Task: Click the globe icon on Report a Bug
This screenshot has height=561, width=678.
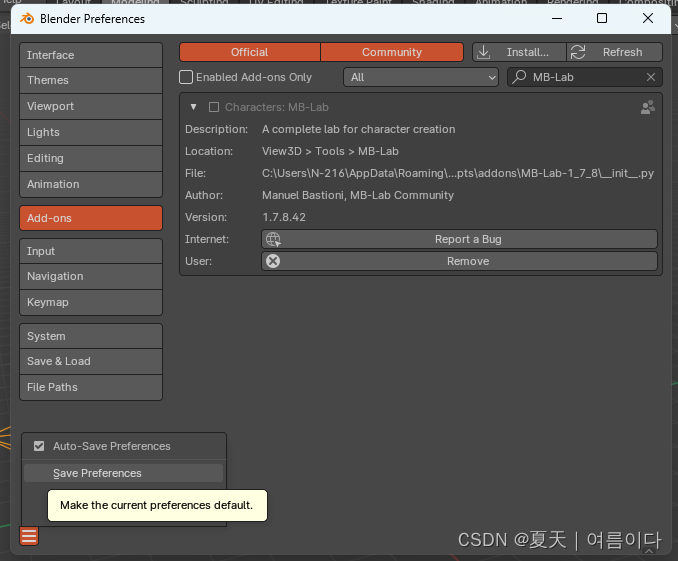Action: (x=273, y=239)
